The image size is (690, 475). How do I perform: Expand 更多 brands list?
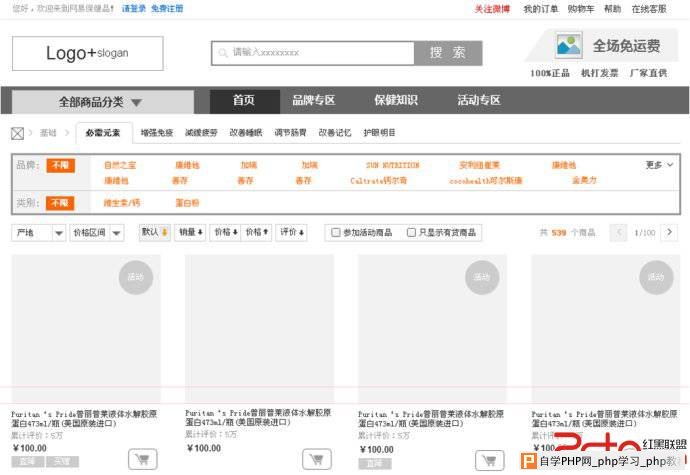pos(659,165)
